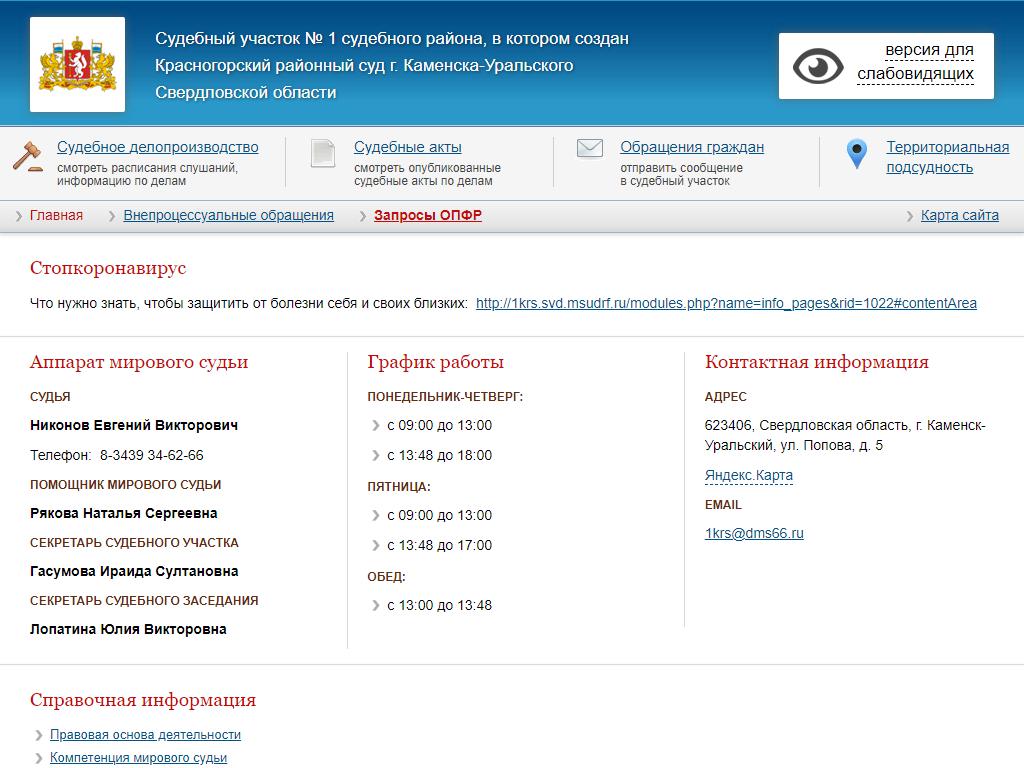Click the map pin territorial jurisdiction icon
Screen dimensions: 1024x768
(x=856, y=154)
